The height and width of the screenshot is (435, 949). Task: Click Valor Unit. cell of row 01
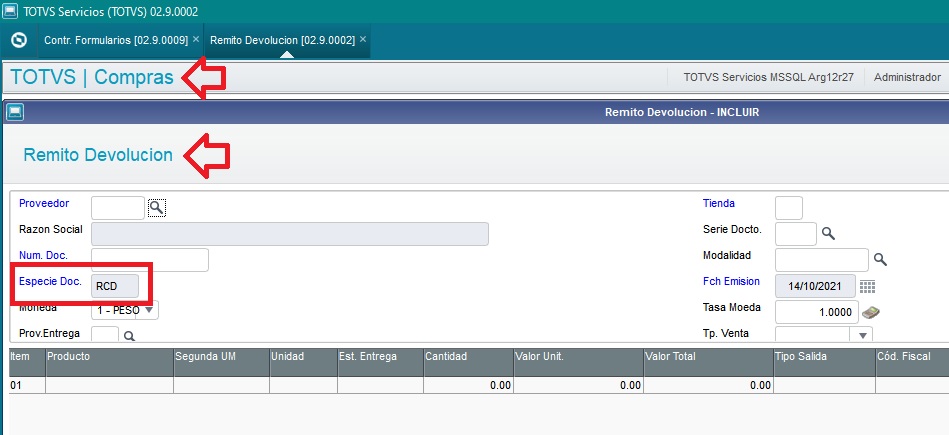click(x=579, y=385)
